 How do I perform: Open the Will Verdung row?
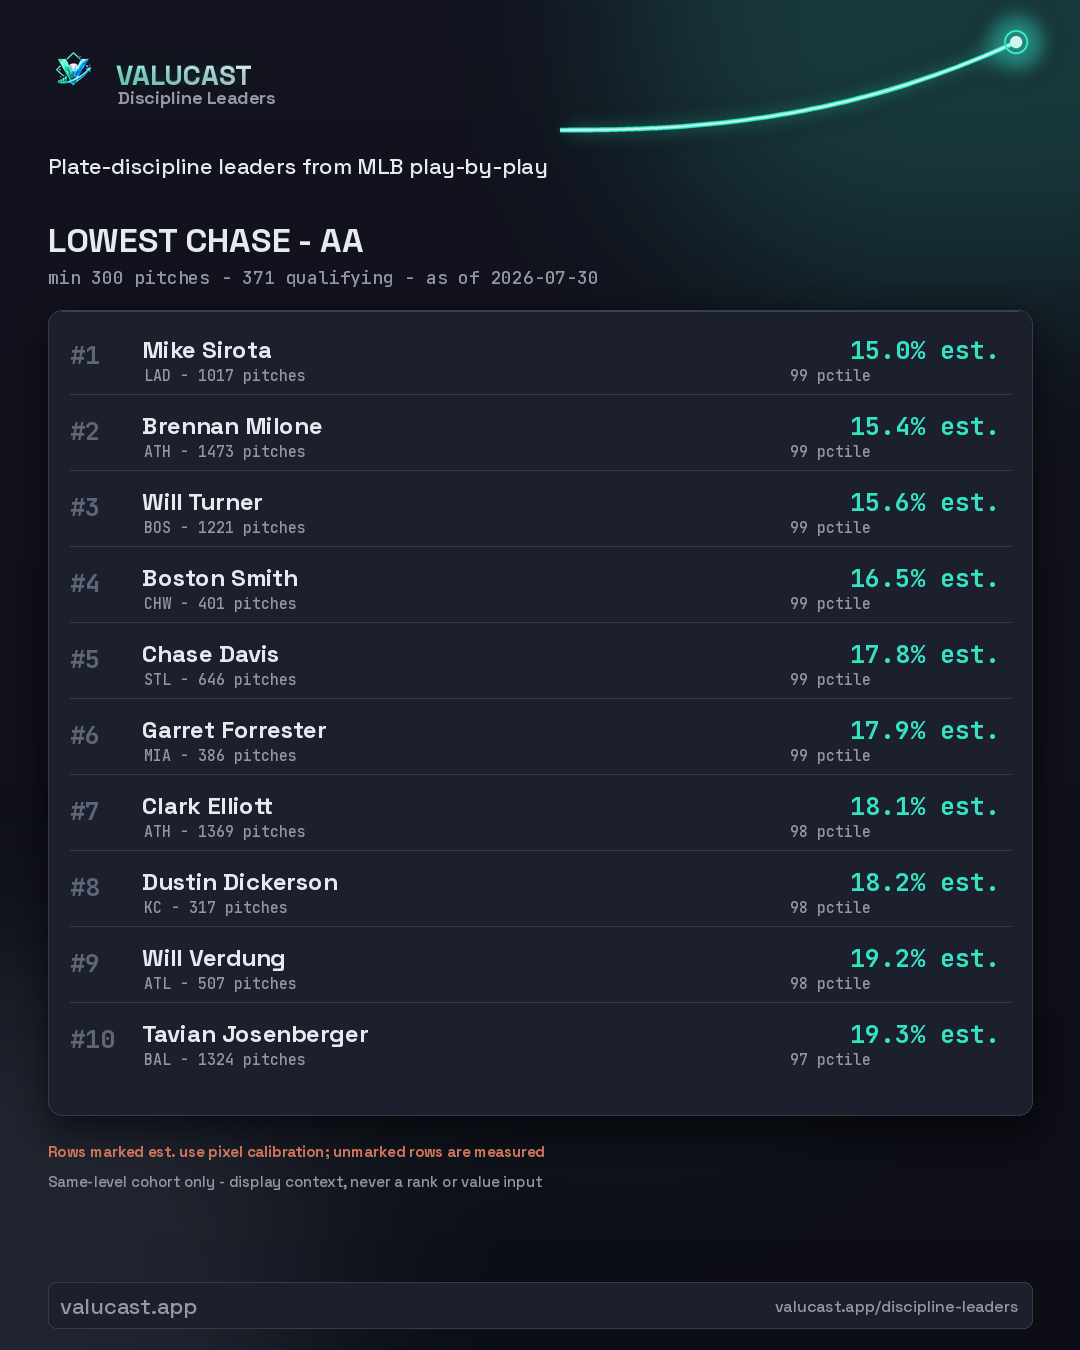540,965
